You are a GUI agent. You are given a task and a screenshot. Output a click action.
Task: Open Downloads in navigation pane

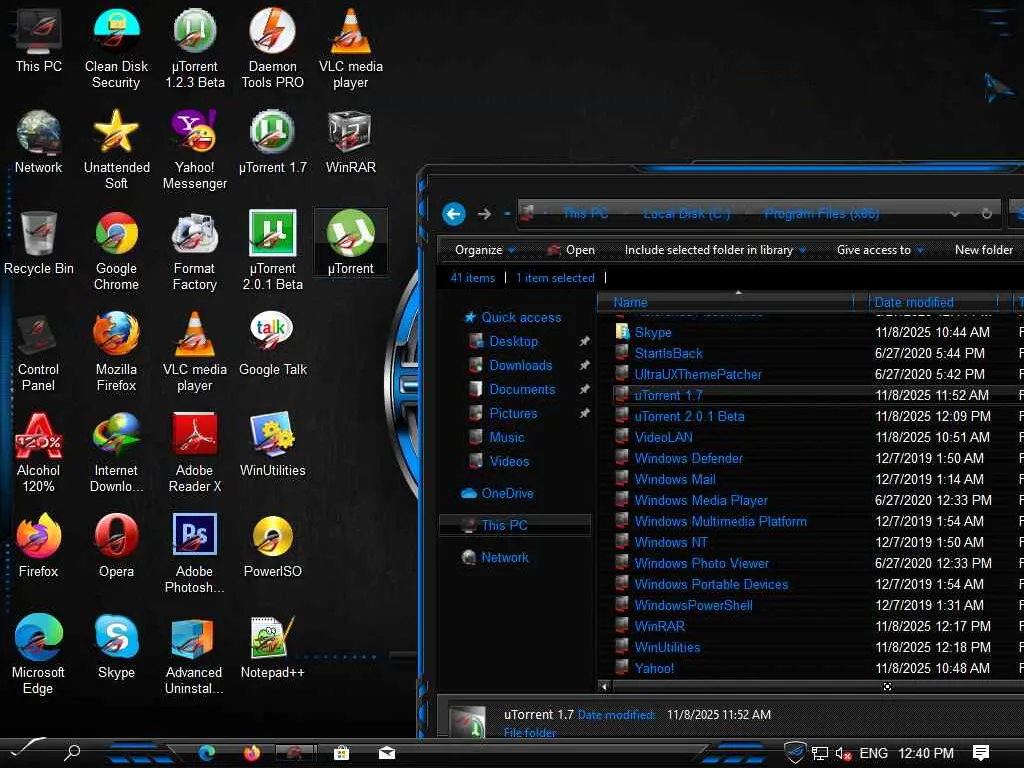pos(511,366)
